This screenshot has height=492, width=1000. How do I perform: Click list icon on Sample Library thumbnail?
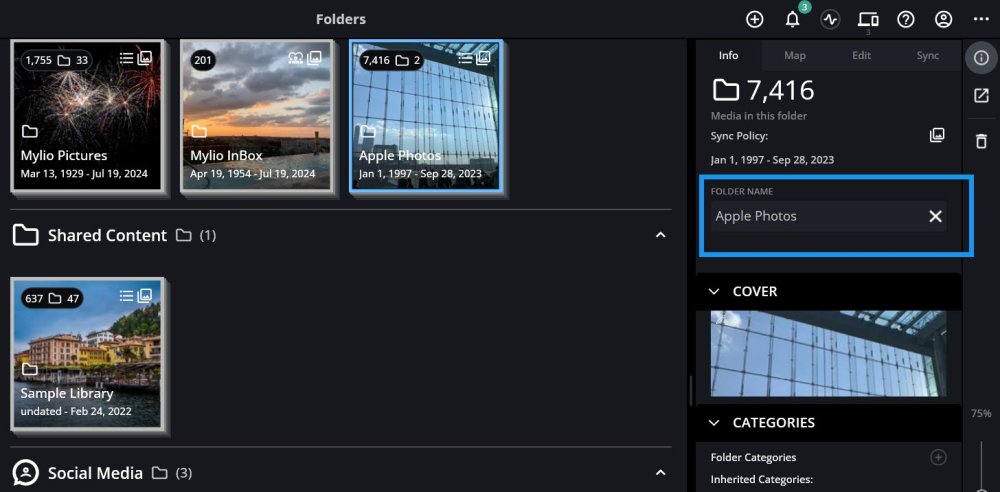(x=126, y=295)
